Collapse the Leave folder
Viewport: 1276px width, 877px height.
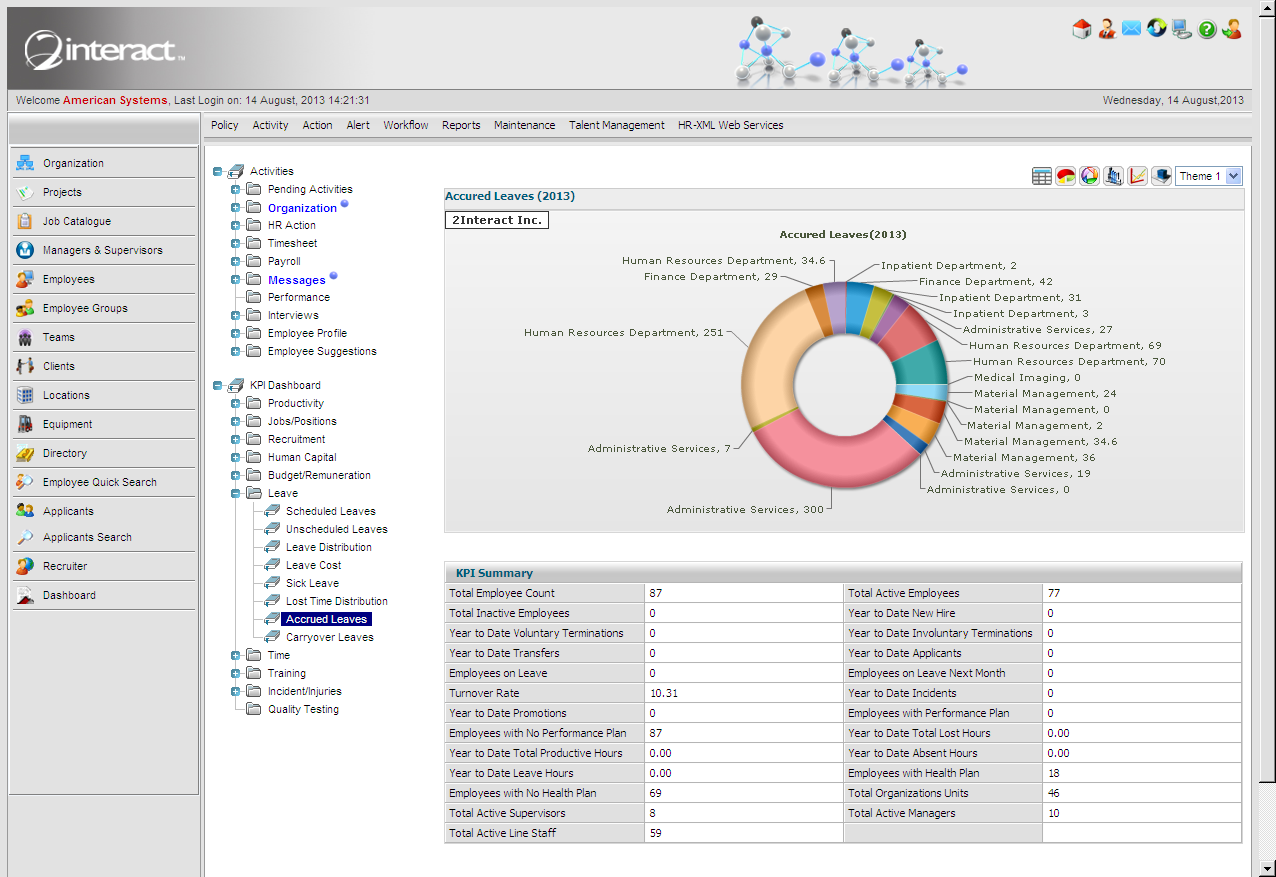[x=236, y=493]
